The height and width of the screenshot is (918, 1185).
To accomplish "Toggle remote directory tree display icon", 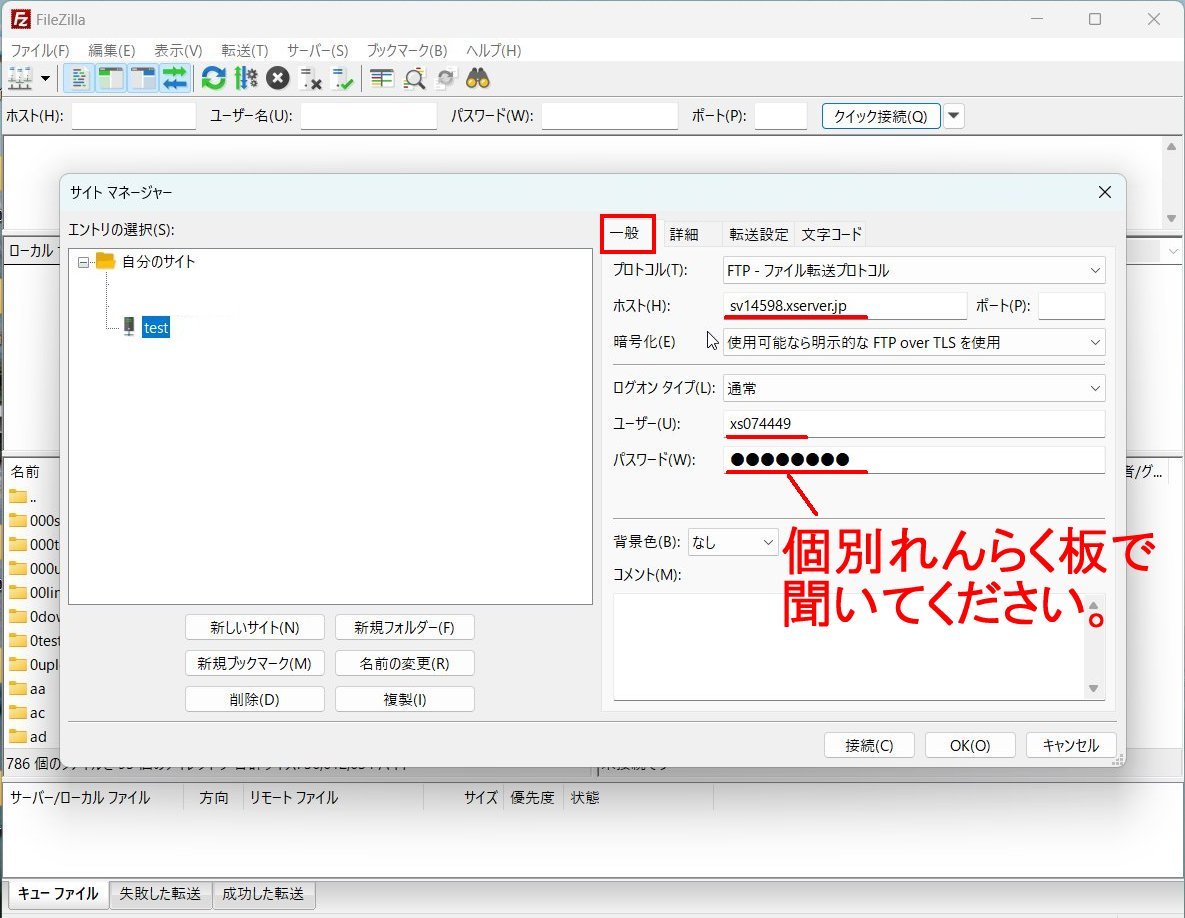I will (142, 79).
